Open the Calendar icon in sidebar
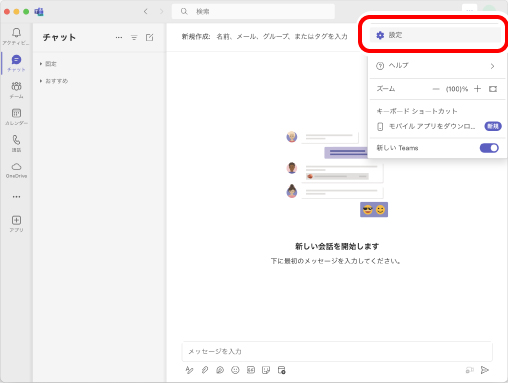Viewport: 508px width, 383px height. (16, 113)
